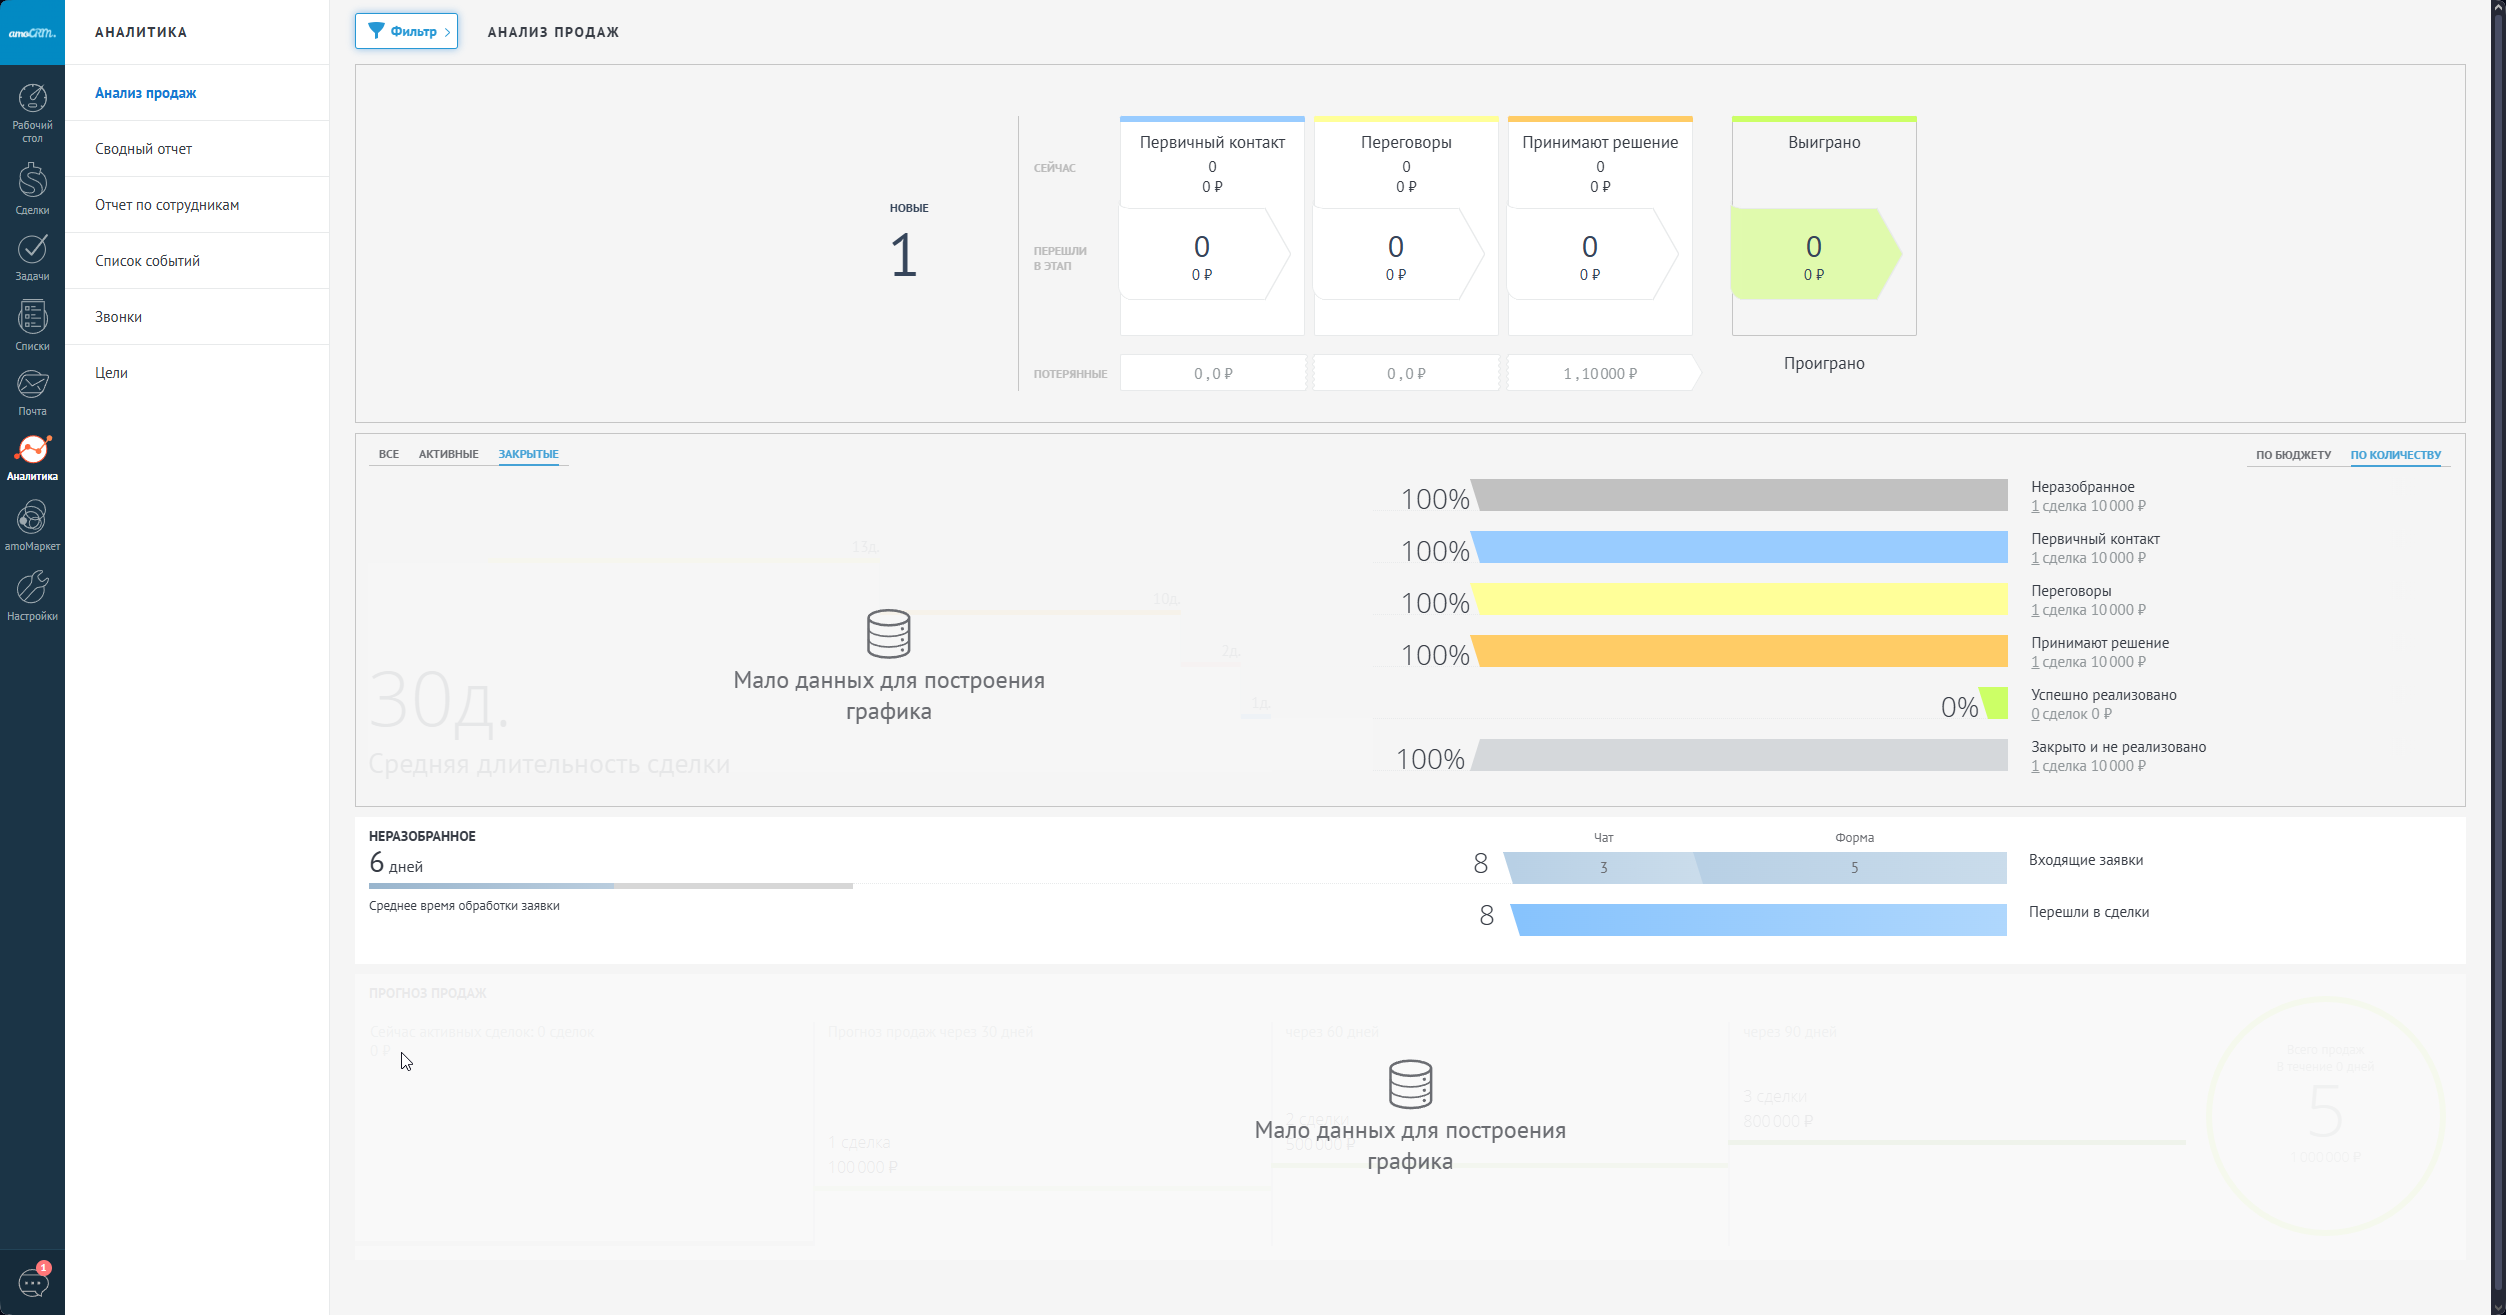This screenshot has height=1315, width=2506.
Task: Open the Настройки settings icon
Action: click(x=32, y=595)
